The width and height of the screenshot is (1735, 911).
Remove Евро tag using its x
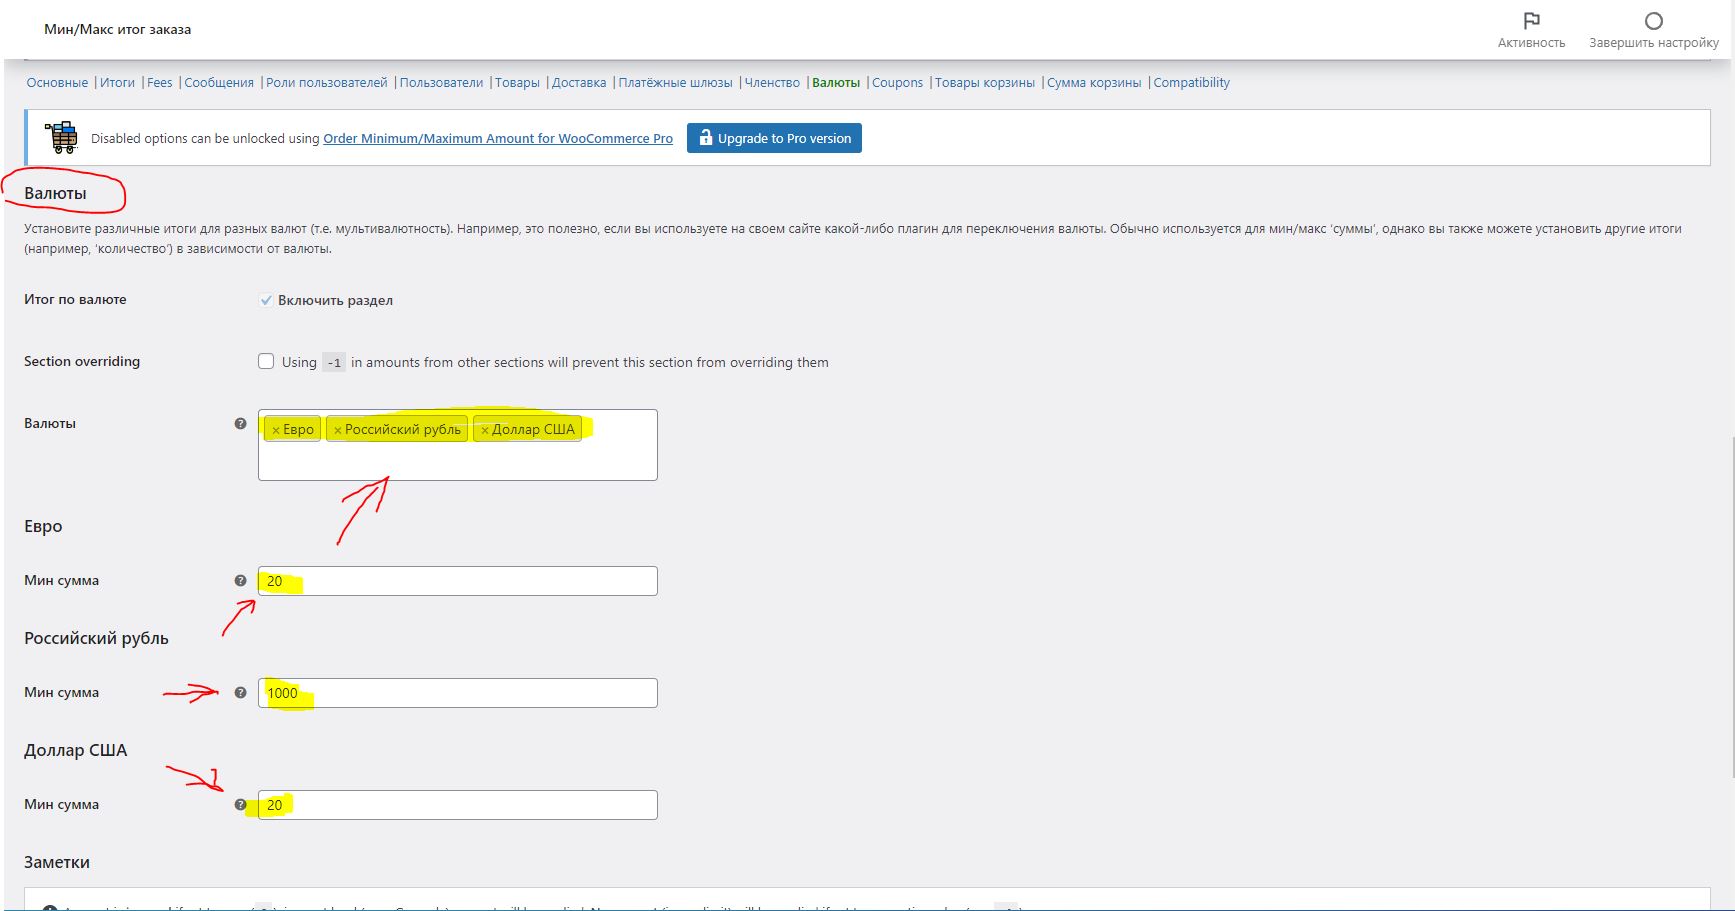click(276, 430)
